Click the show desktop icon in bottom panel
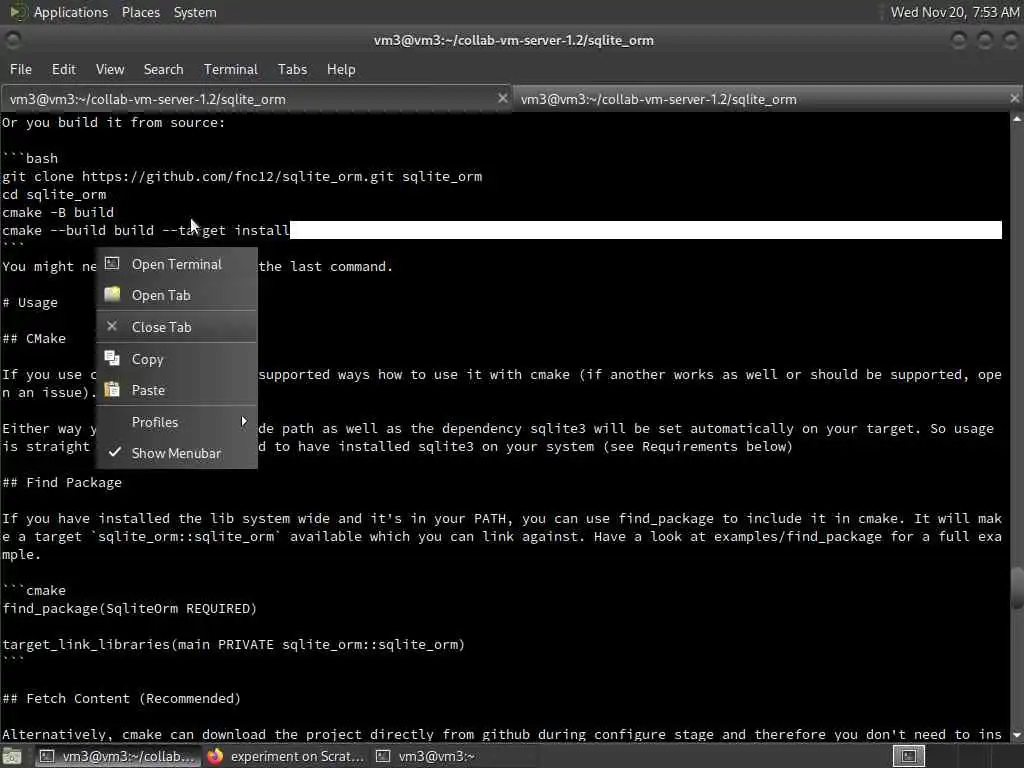Screen dimensions: 1024x768 pos(12,756)
